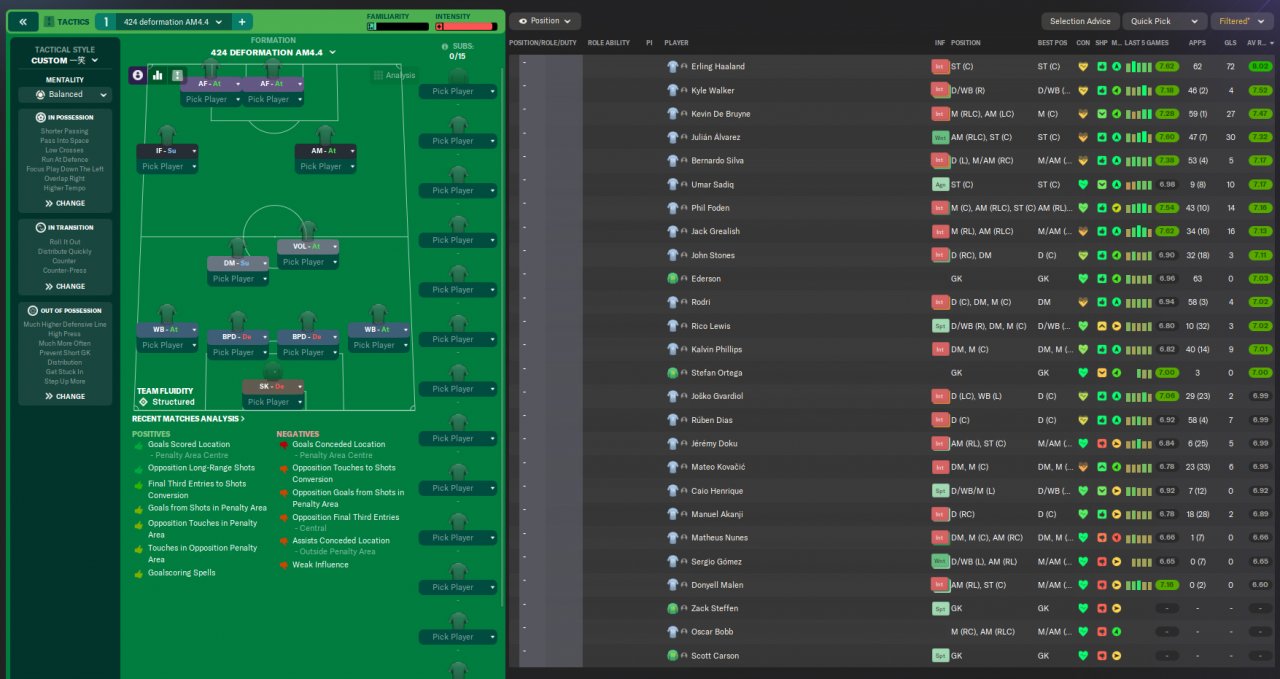Image resolution: width=1280 pixels, height=679 pixels.
Task: Click Julián Álvarez's morale icon
Action: pyautogui.click(x=1116, y=137)
